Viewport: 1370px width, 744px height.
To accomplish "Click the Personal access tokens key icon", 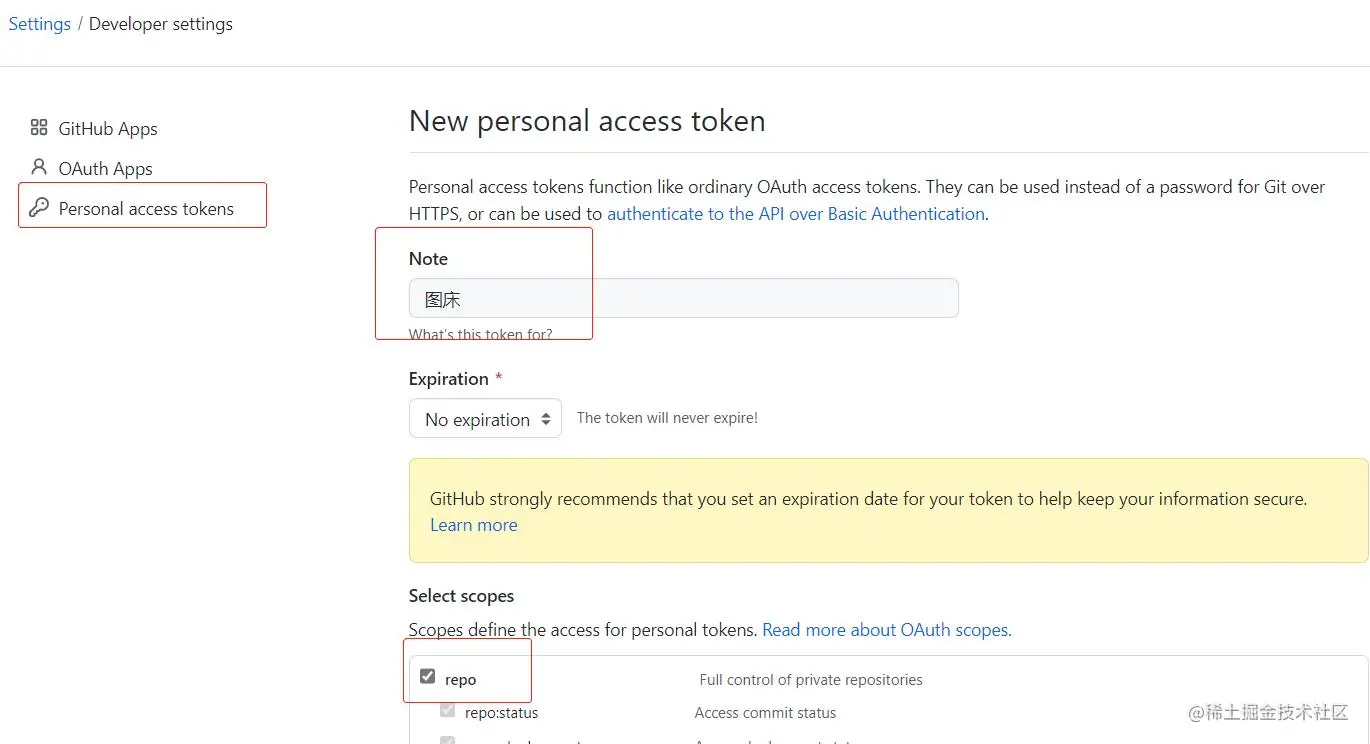I will (x=39, y=207).
